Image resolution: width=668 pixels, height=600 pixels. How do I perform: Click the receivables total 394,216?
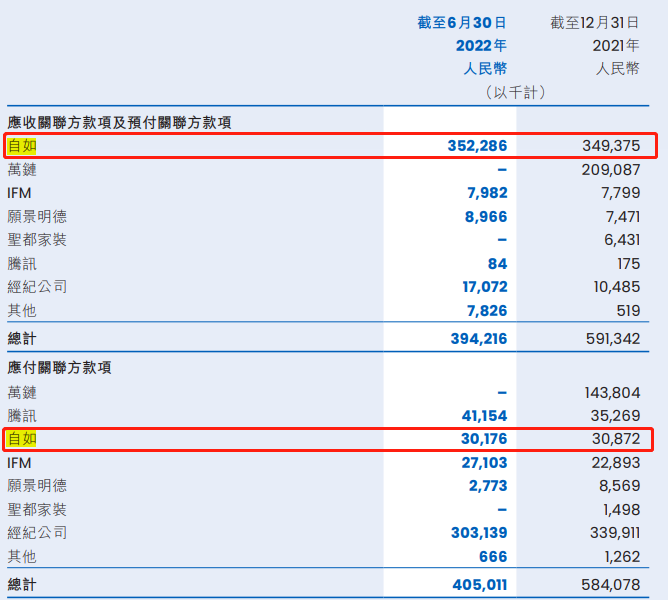[x=477, y=339]
